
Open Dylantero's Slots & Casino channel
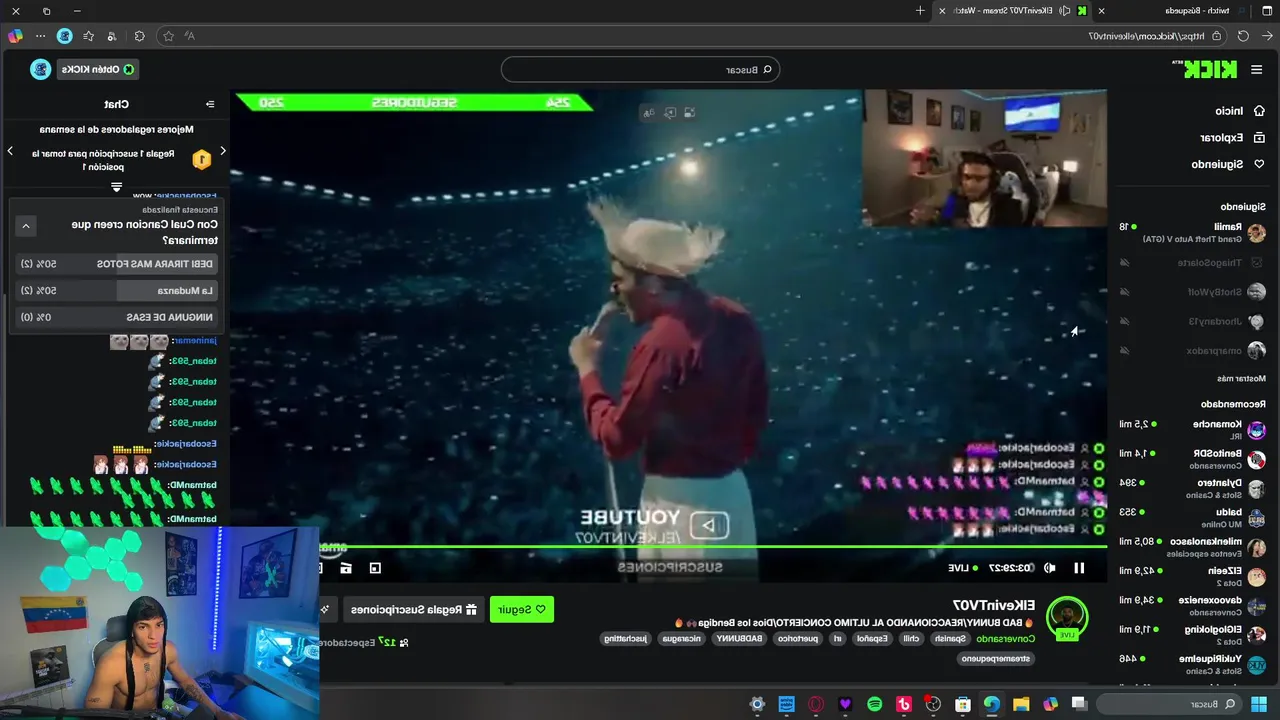click(1193, 488)
